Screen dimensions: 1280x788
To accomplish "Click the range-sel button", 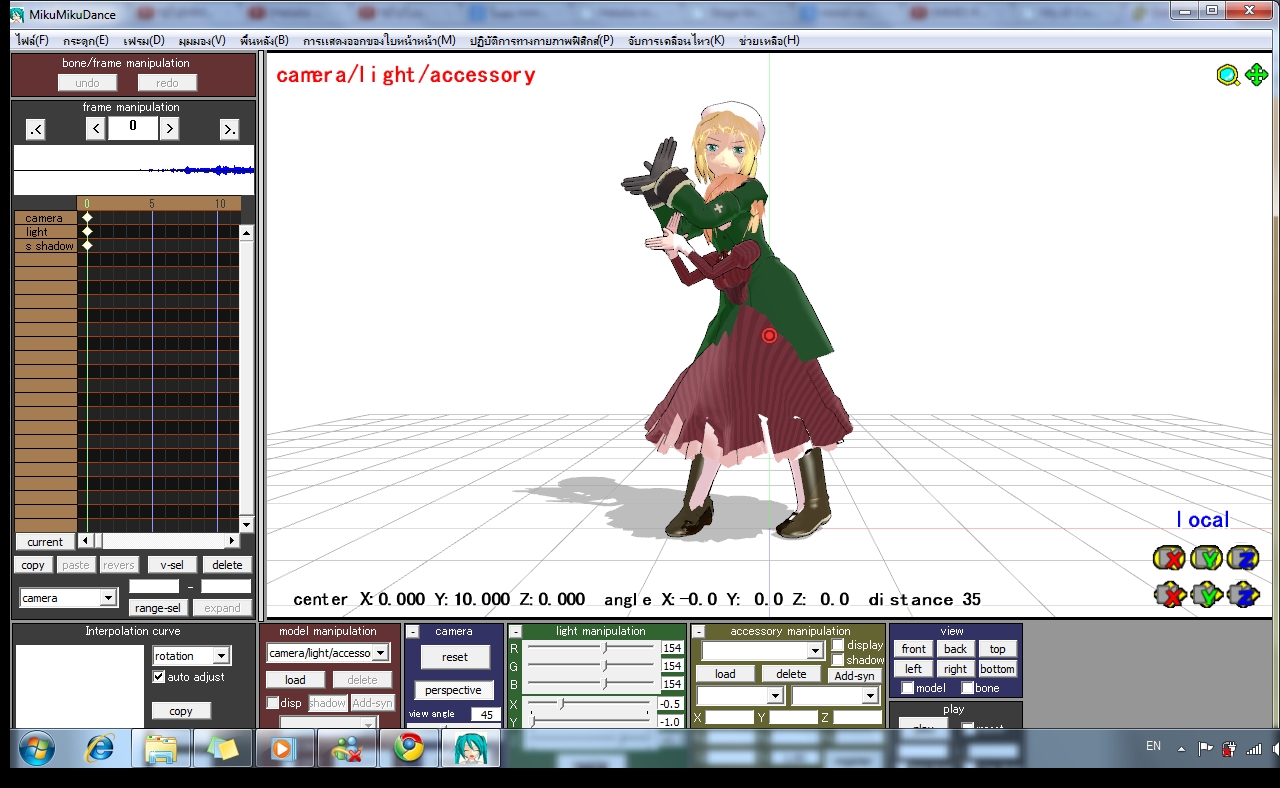I will pyautogui.click(x=158, y=608).
